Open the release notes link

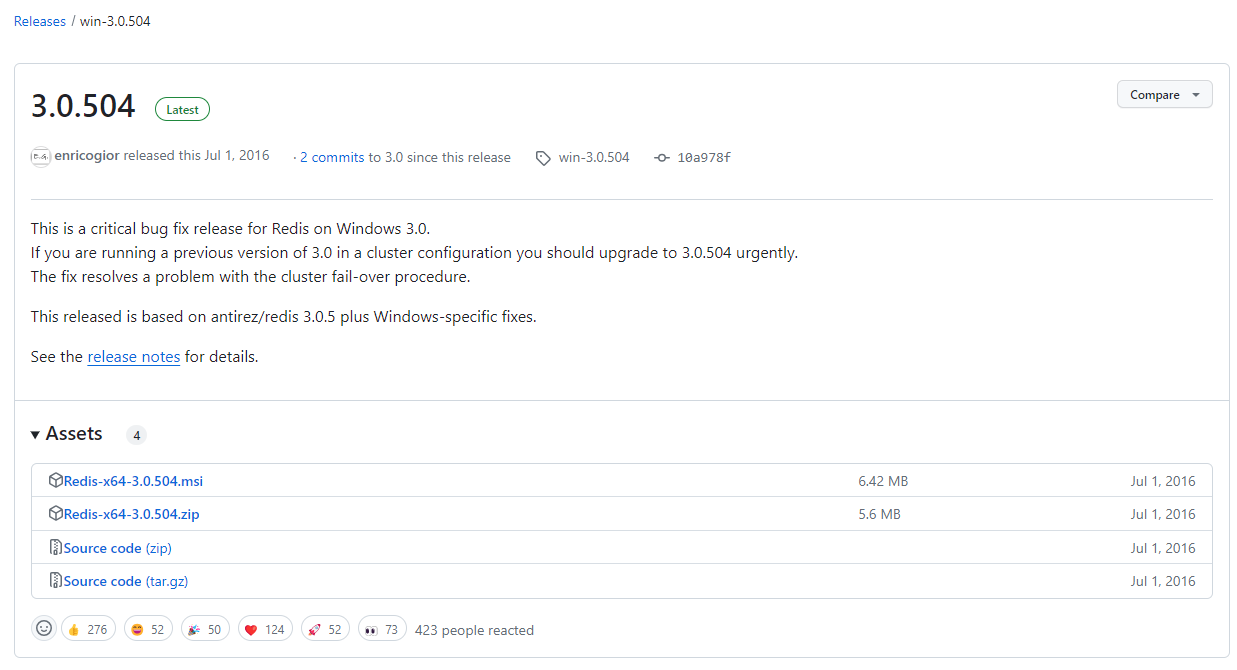[x=133, y=356]
